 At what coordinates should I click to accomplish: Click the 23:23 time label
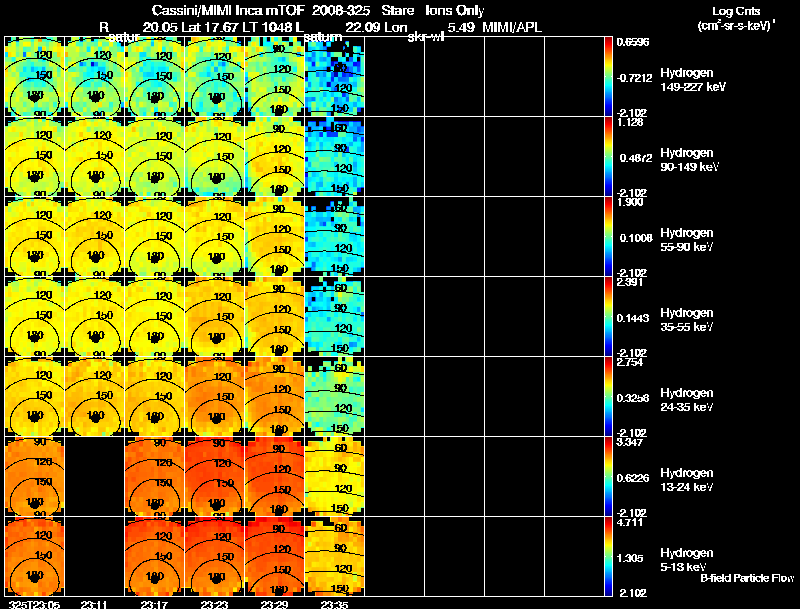coord(214,605)
